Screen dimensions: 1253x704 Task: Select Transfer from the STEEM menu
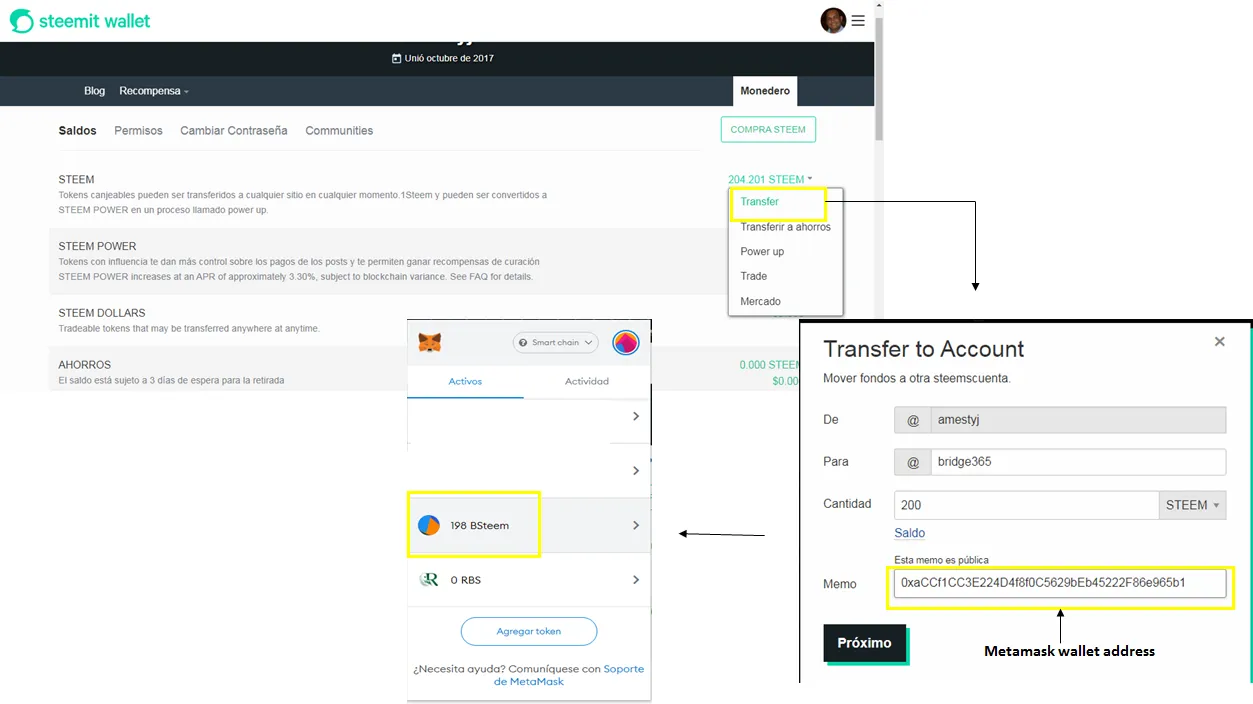coord(760,202)
